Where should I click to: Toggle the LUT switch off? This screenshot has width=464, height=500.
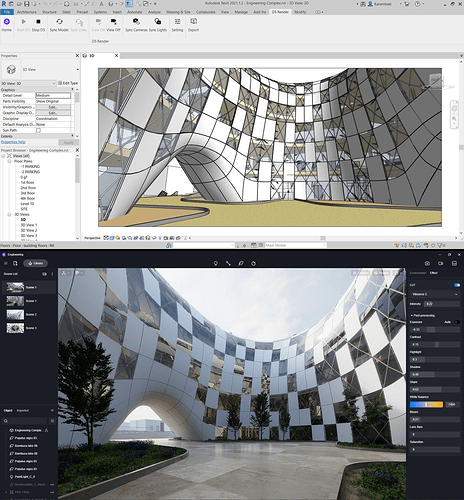(x=457, y=285)
